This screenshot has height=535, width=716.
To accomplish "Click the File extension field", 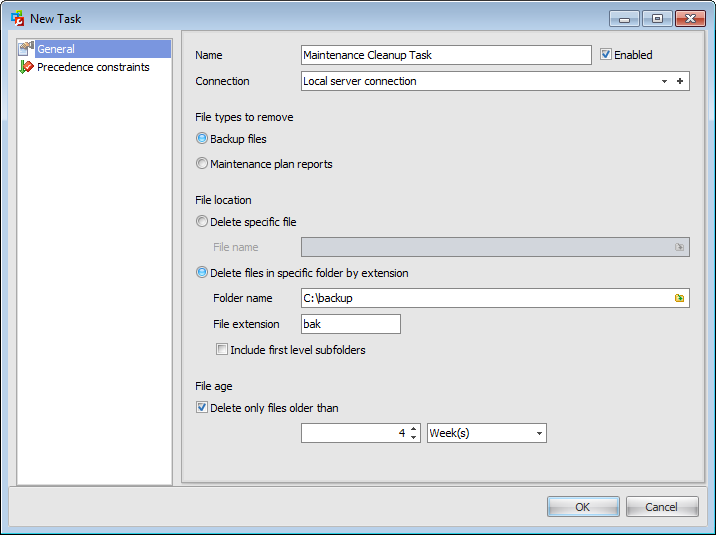I will [x=351, y=324].
